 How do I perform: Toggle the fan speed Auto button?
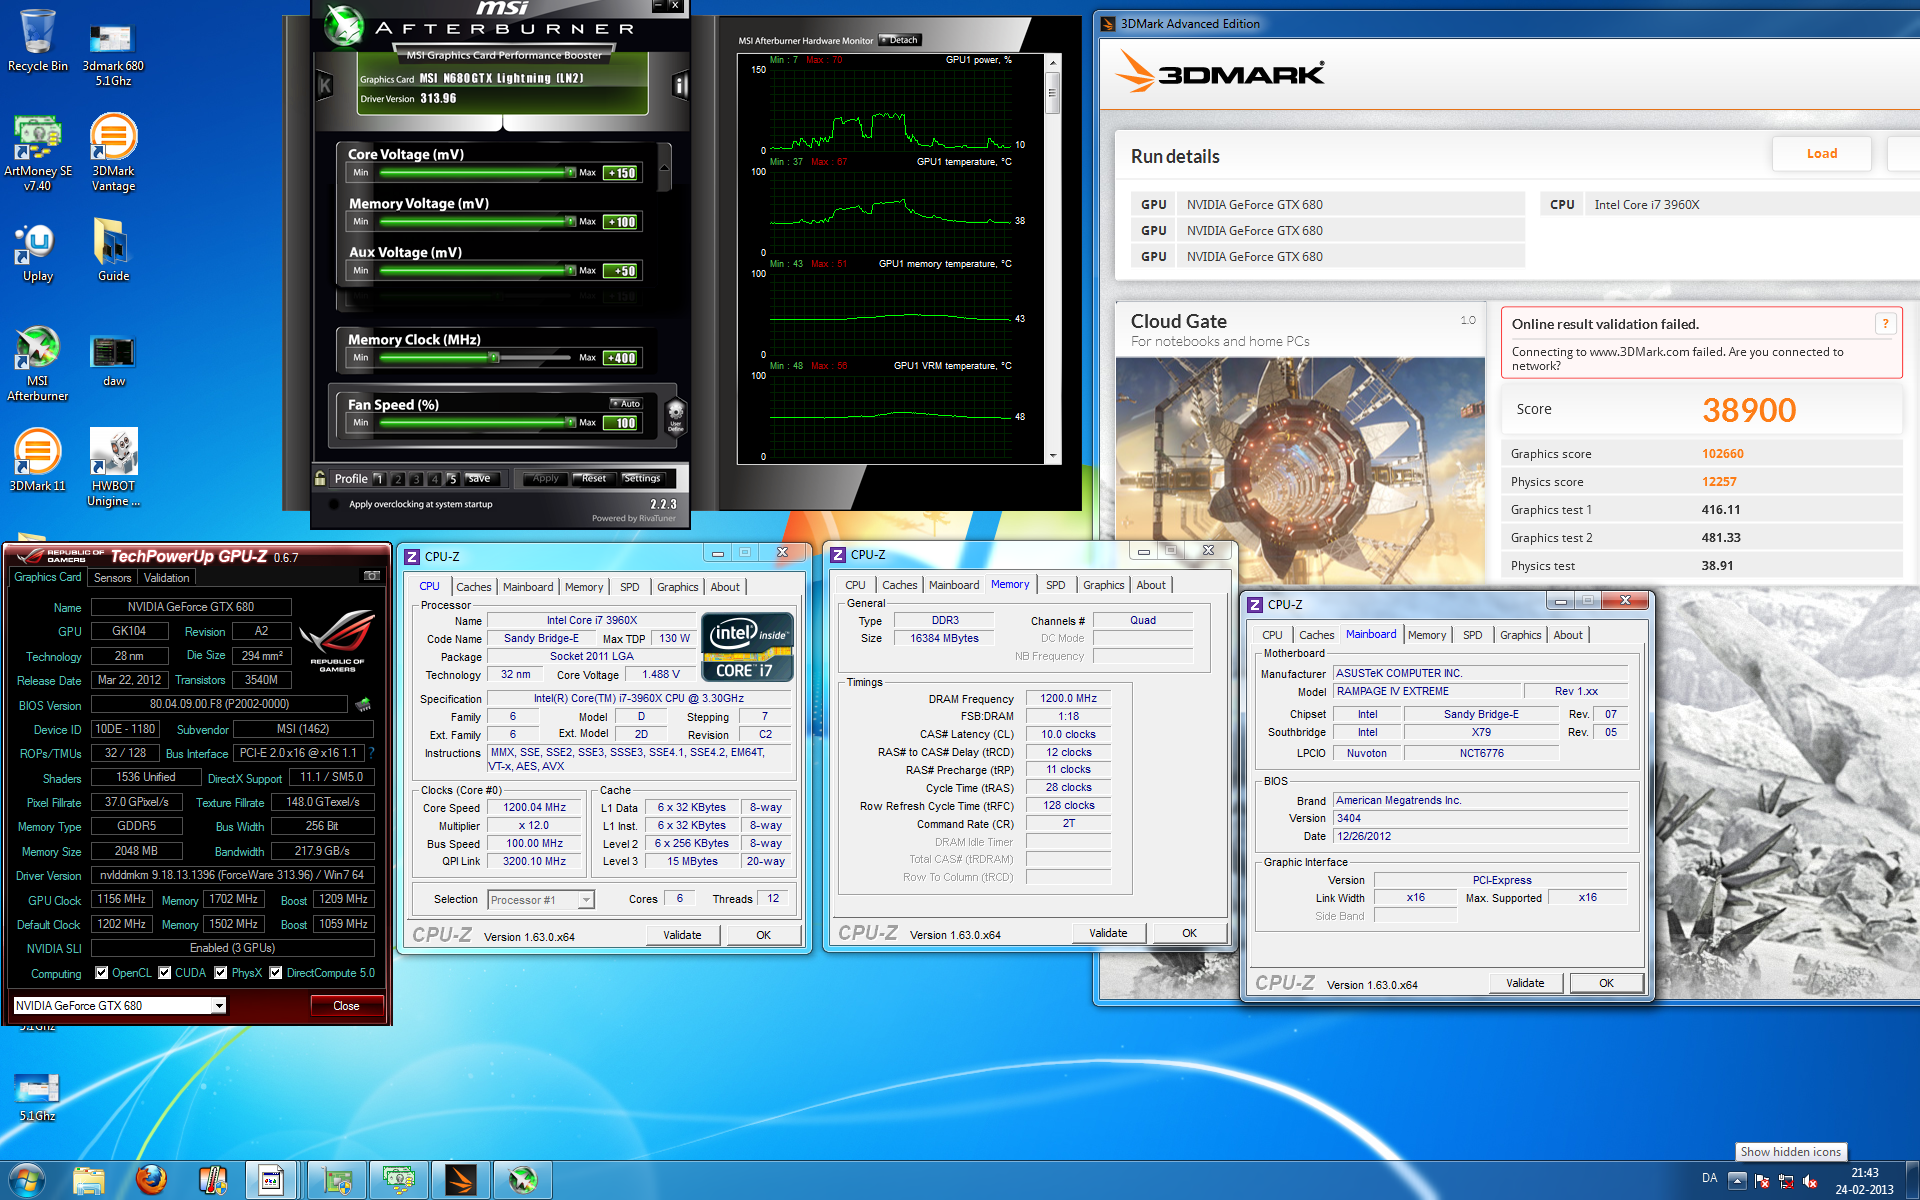tap(626, 403)
